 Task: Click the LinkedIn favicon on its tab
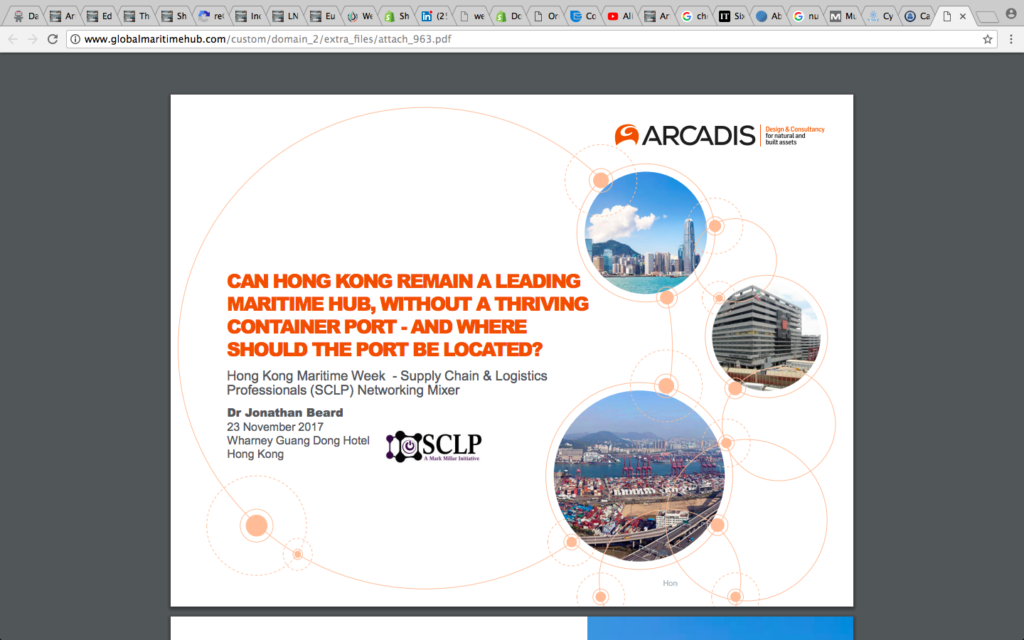pyautogui.click(x=427, y=15)
